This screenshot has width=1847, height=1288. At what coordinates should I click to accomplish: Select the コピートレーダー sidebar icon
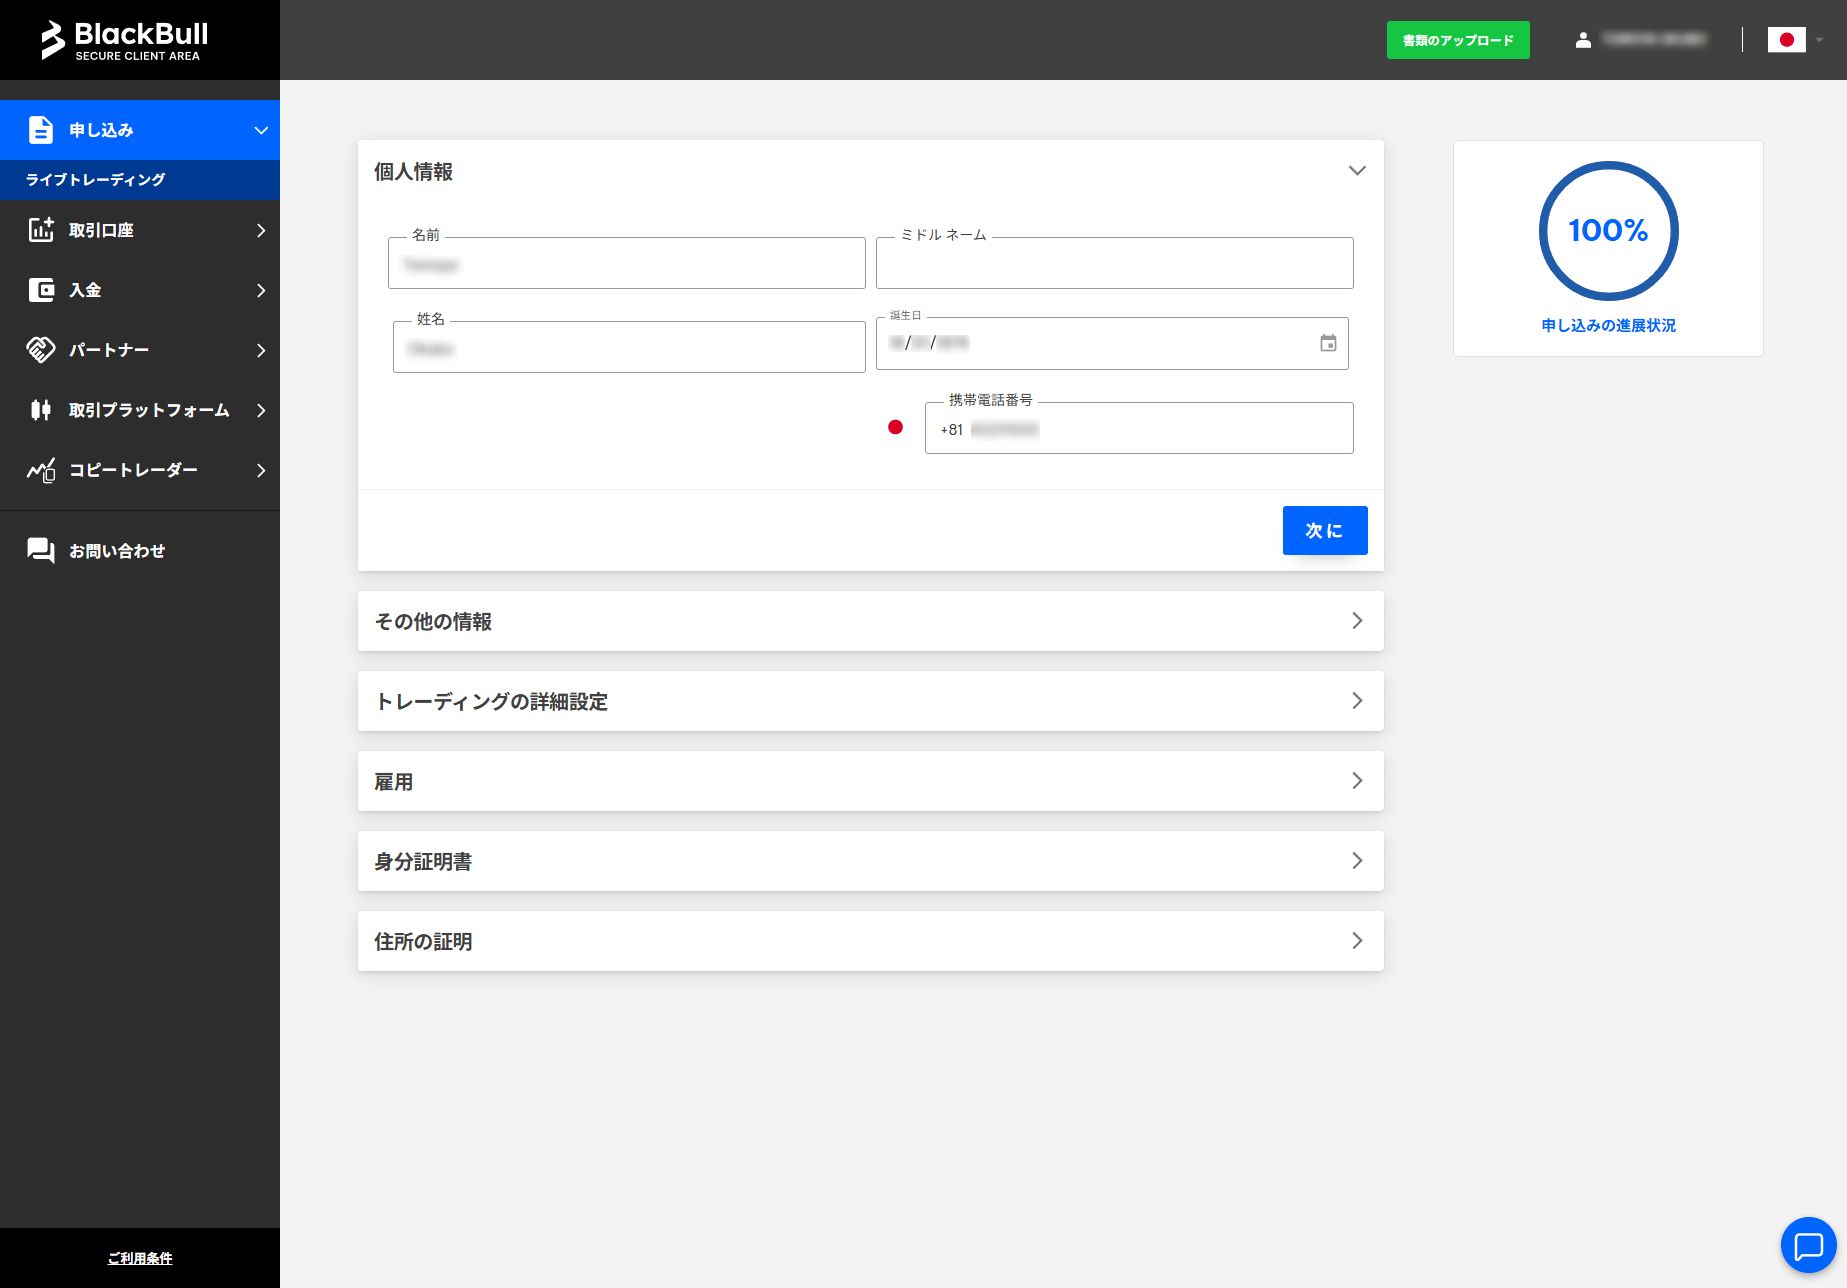point(41,470)
